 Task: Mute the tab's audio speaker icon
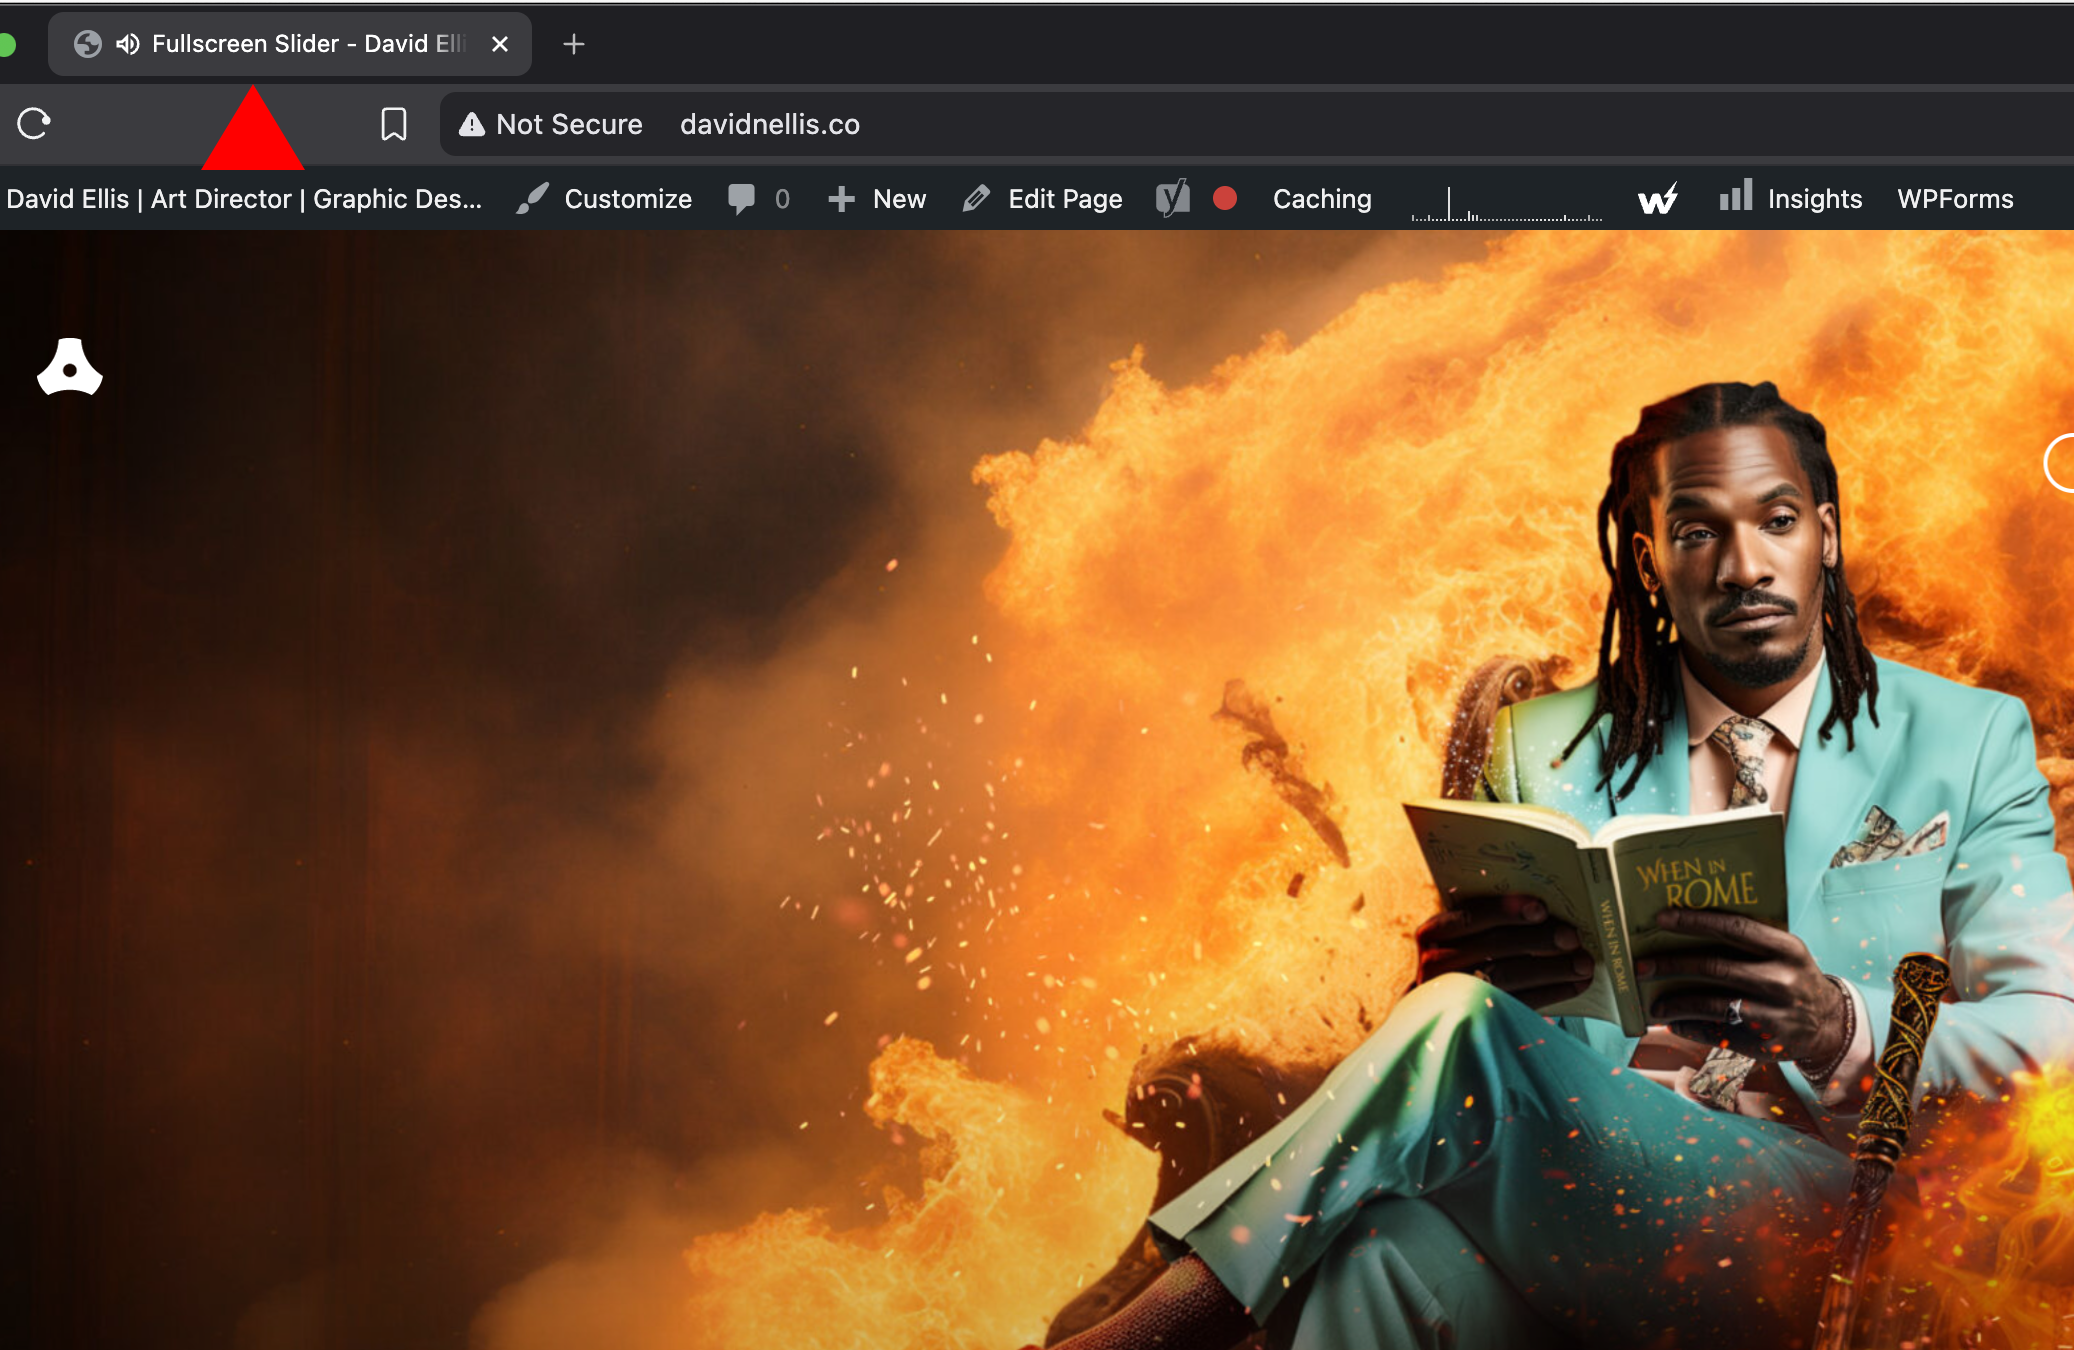127,44
